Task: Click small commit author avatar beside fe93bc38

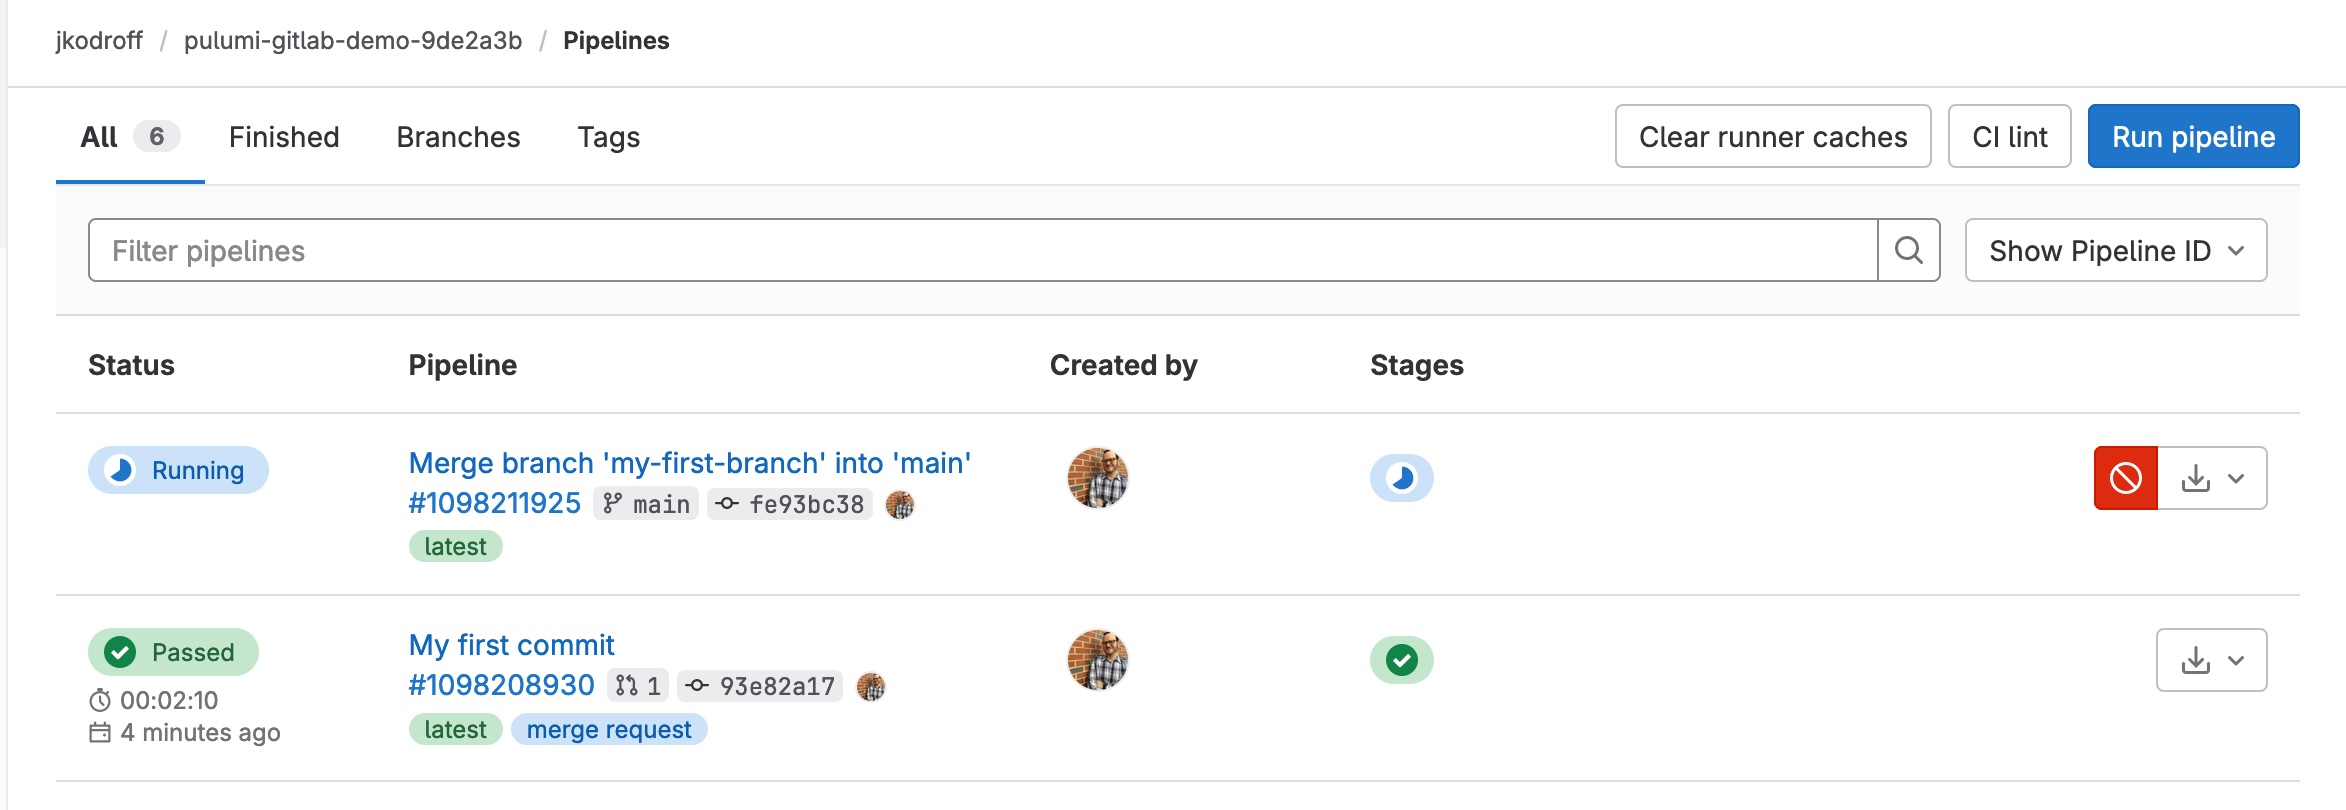Action: (900, 505)
